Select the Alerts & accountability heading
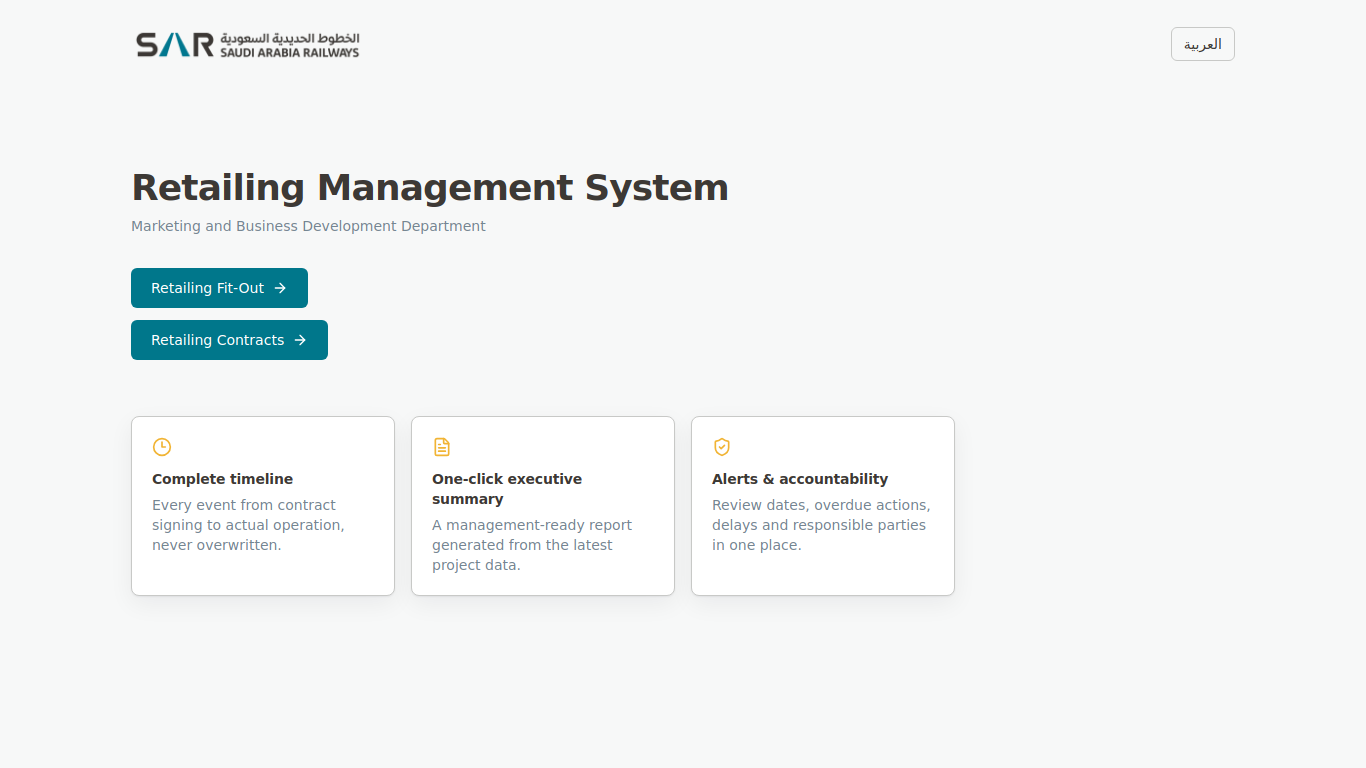 (x=800, y=479)
